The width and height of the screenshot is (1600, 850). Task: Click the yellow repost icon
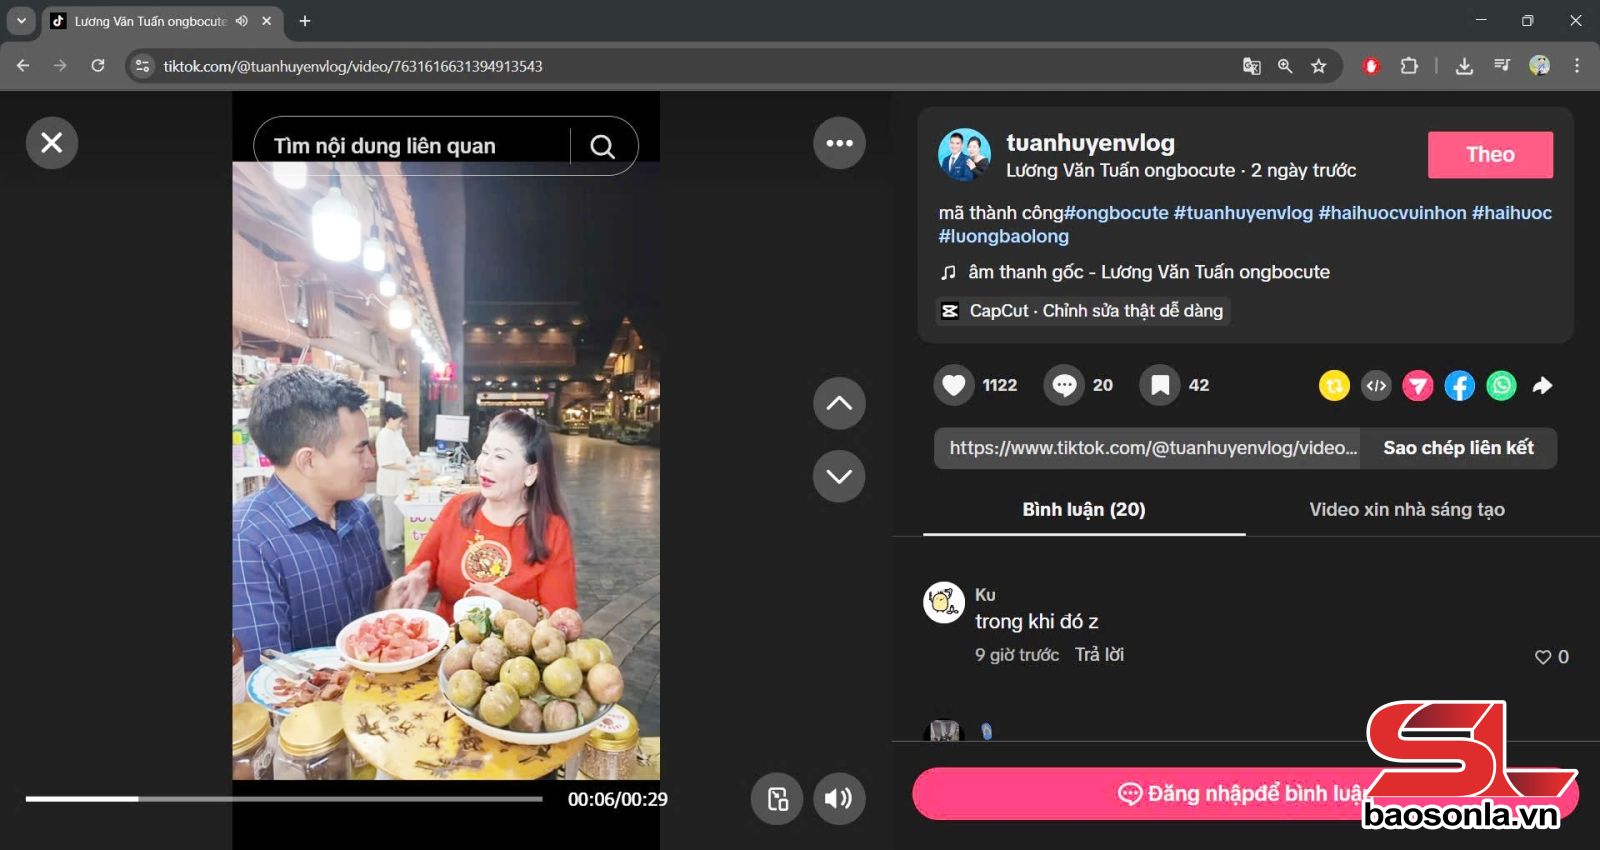(1334, 386)
